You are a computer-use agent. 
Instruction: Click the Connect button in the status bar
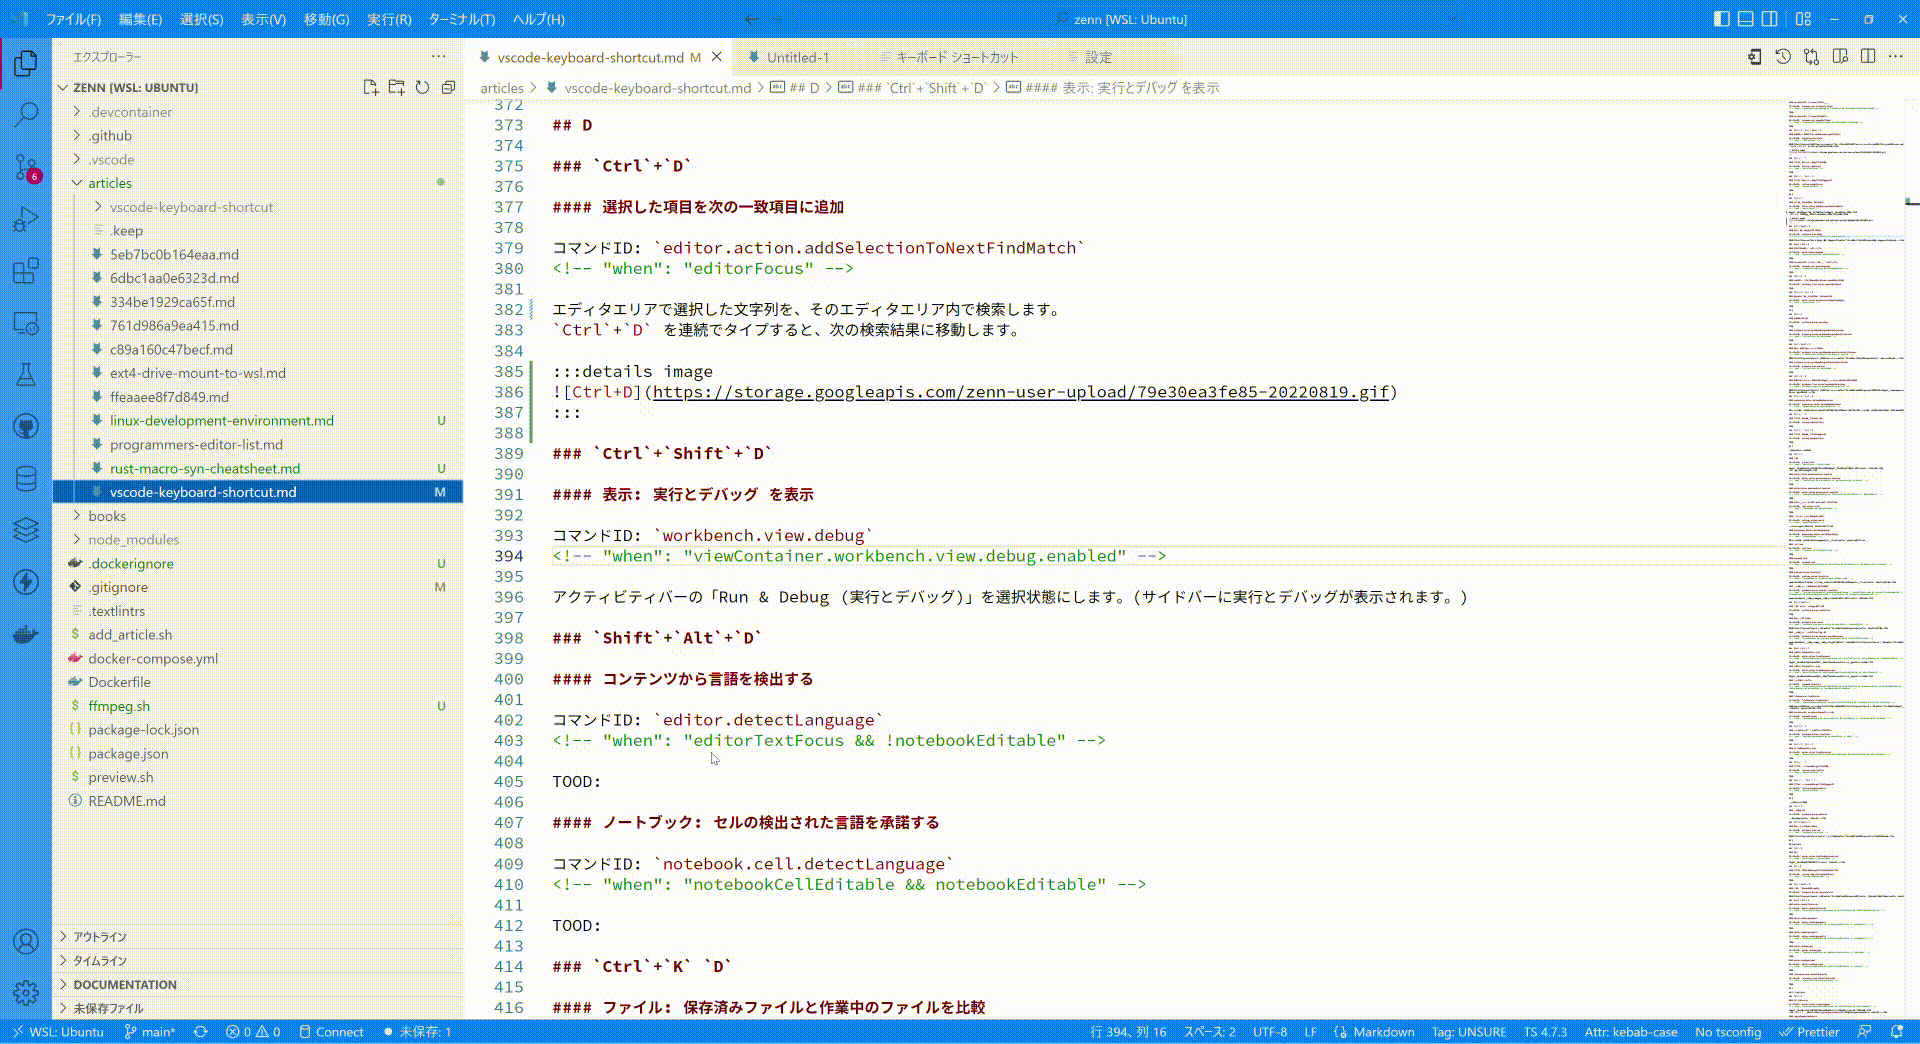click(x=331, y=1032)
